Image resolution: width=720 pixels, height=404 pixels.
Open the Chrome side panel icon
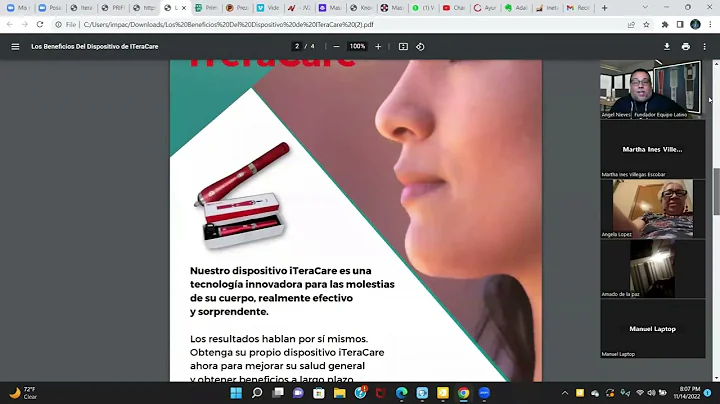(680, 24)
